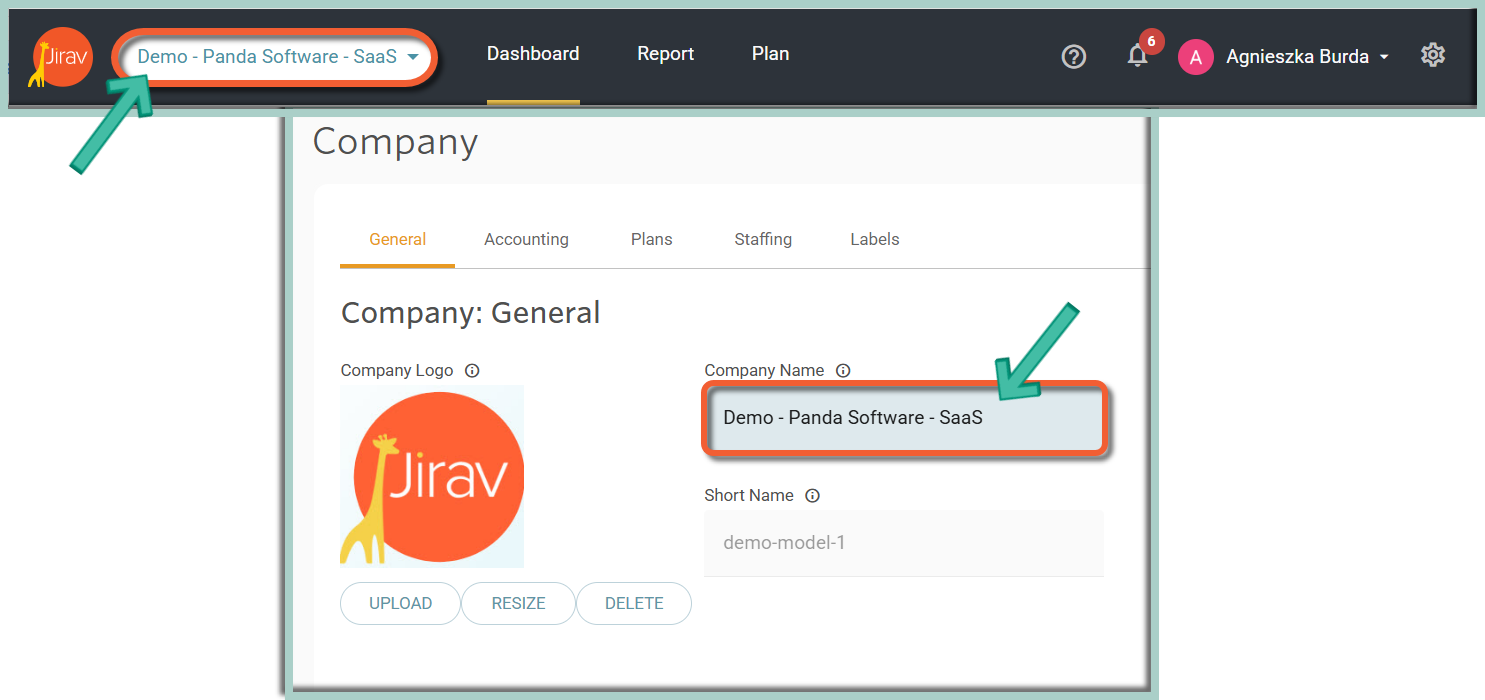Click the Company: General heading
Viewport: 1485px width, 700px height.
pos(471,313)
